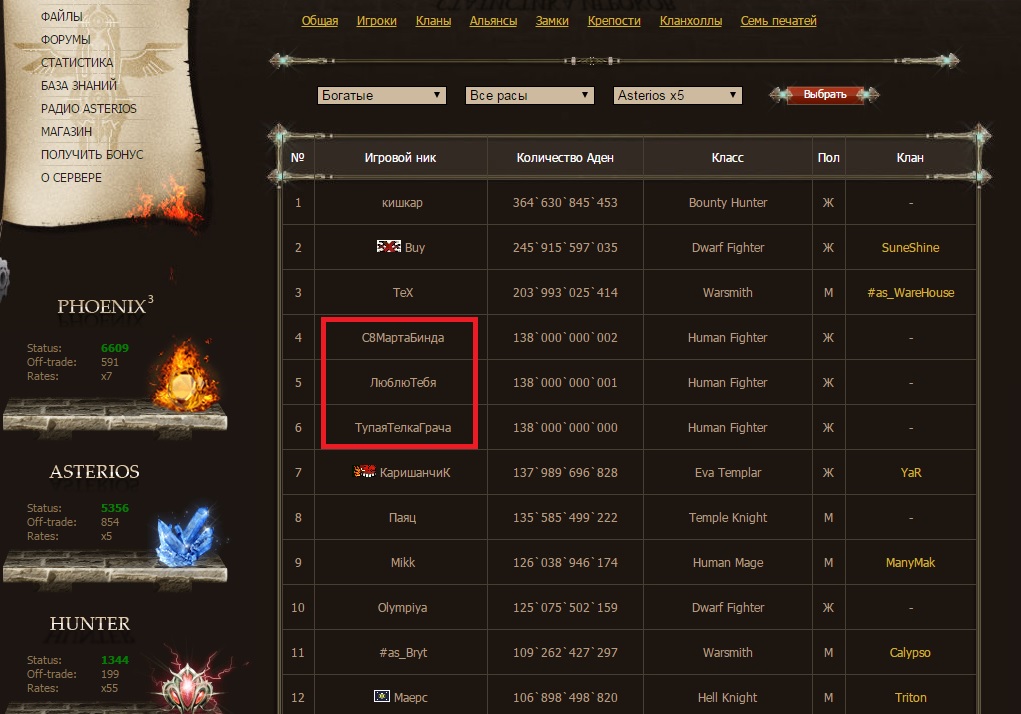
Task: Switch to the Игроки statistics tab
Action: (376, 21)
